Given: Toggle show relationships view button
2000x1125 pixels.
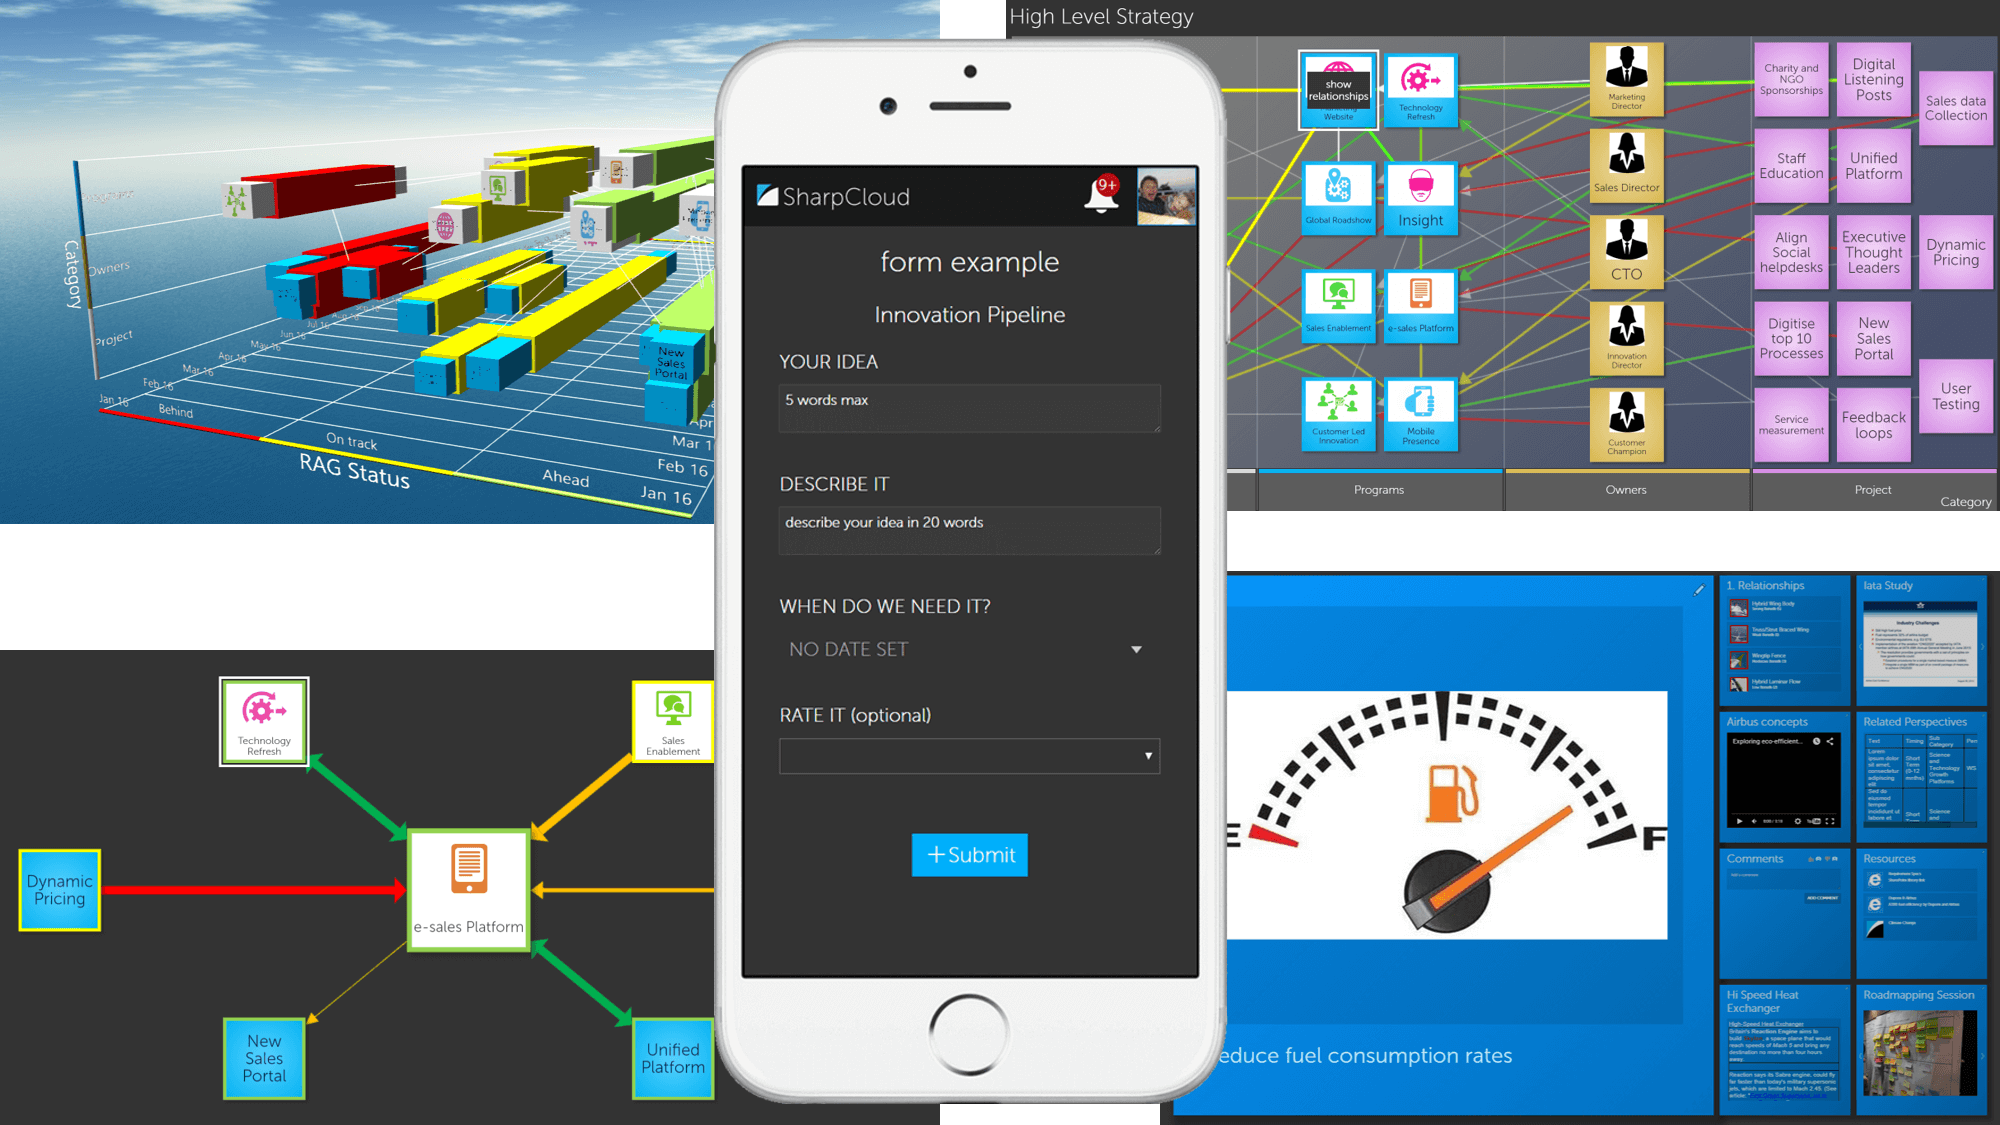Looking at the screenshot, I should coord(1339,91).
